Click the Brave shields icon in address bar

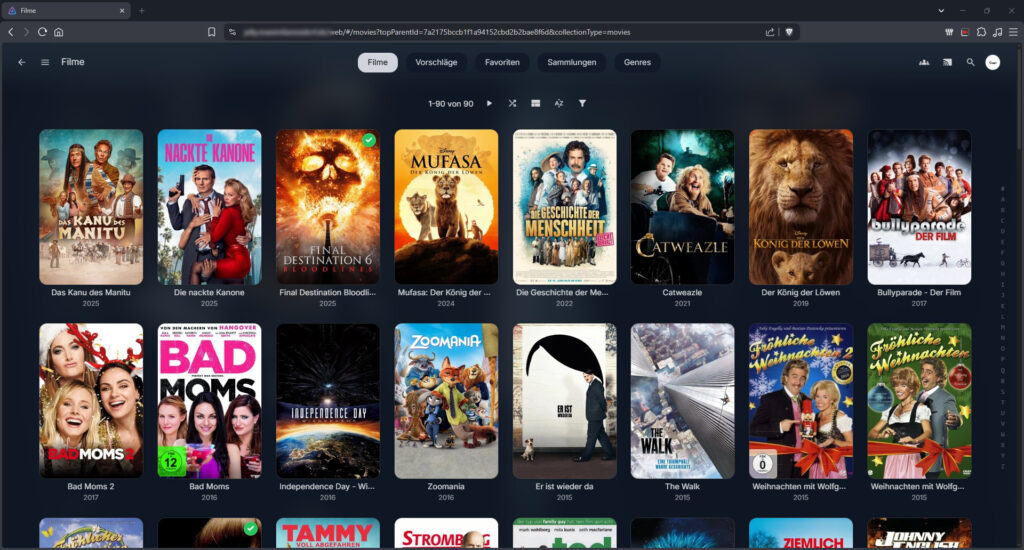(x=789, y=32)
